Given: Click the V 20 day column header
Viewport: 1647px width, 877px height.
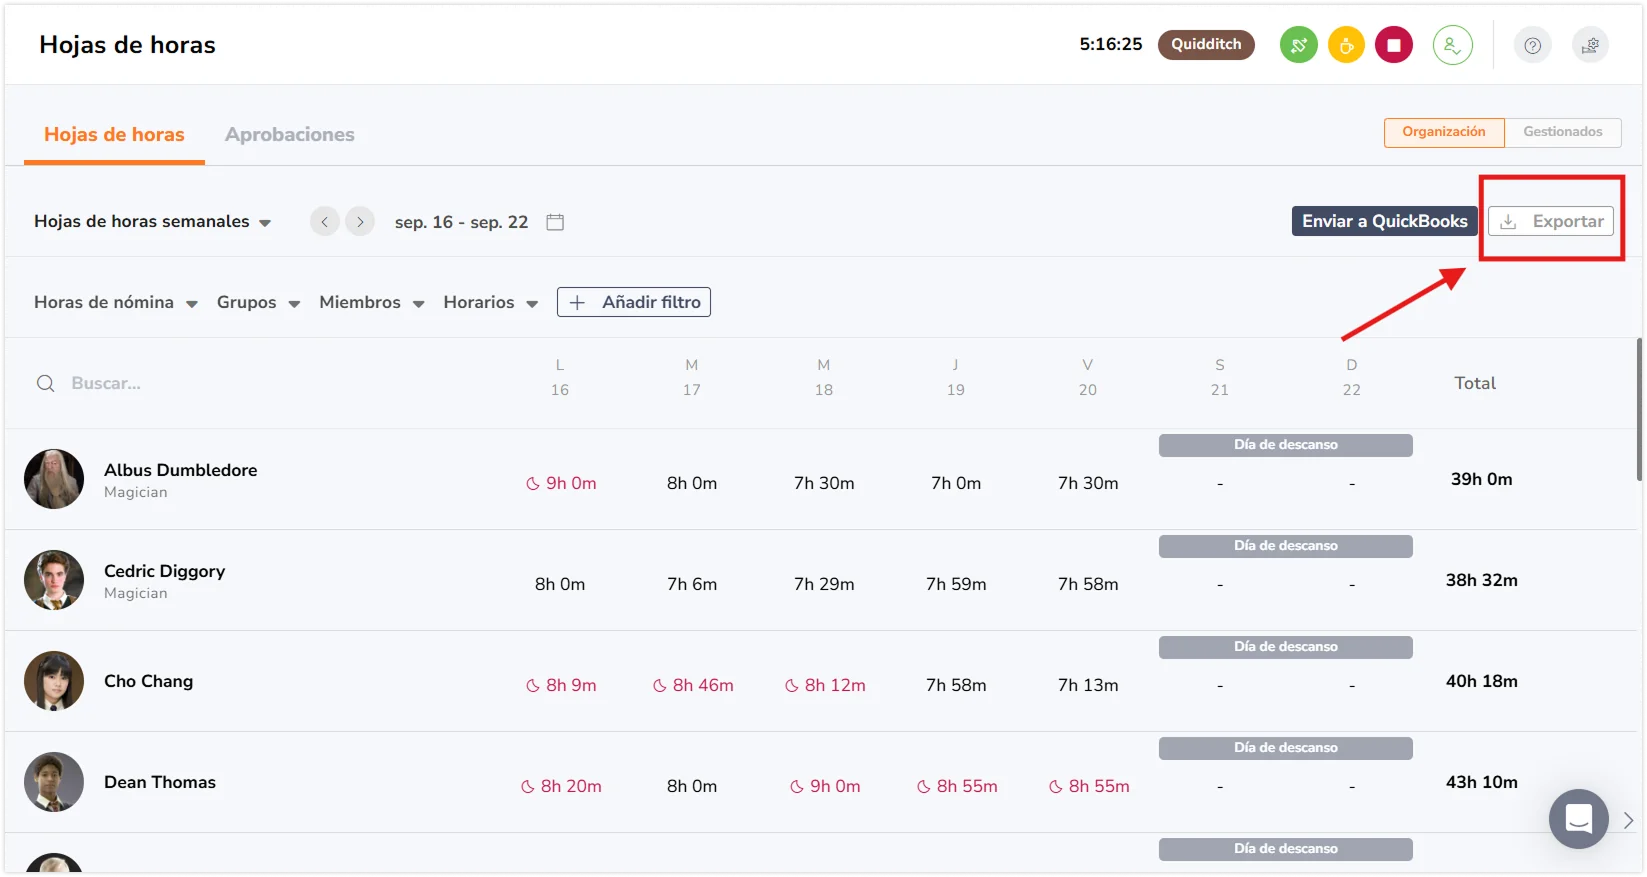Looking at the screenshot, I should [x=1087, y=377].
